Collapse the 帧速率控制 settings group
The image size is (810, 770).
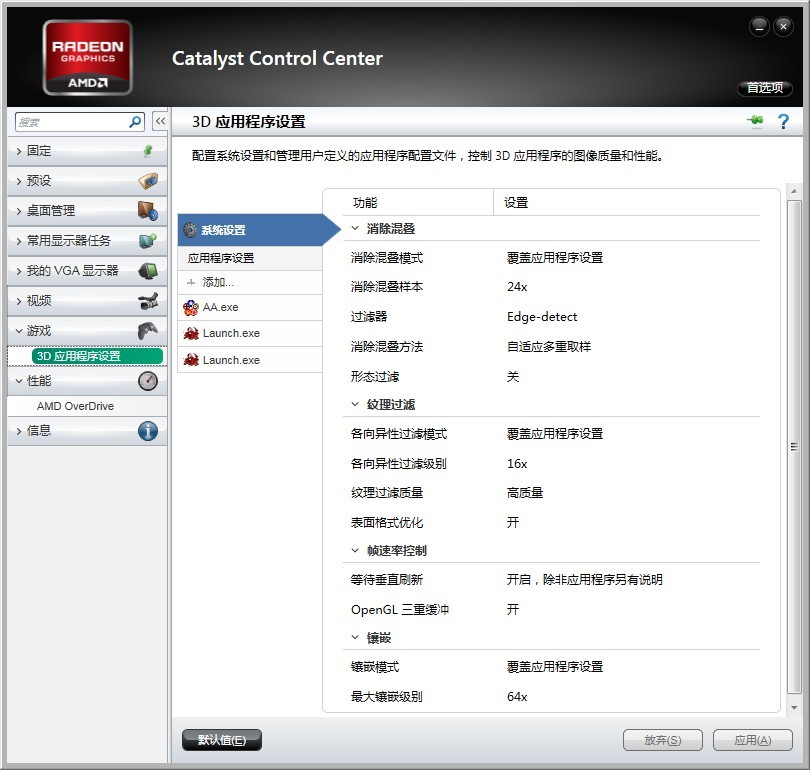(x=355, y=551)
